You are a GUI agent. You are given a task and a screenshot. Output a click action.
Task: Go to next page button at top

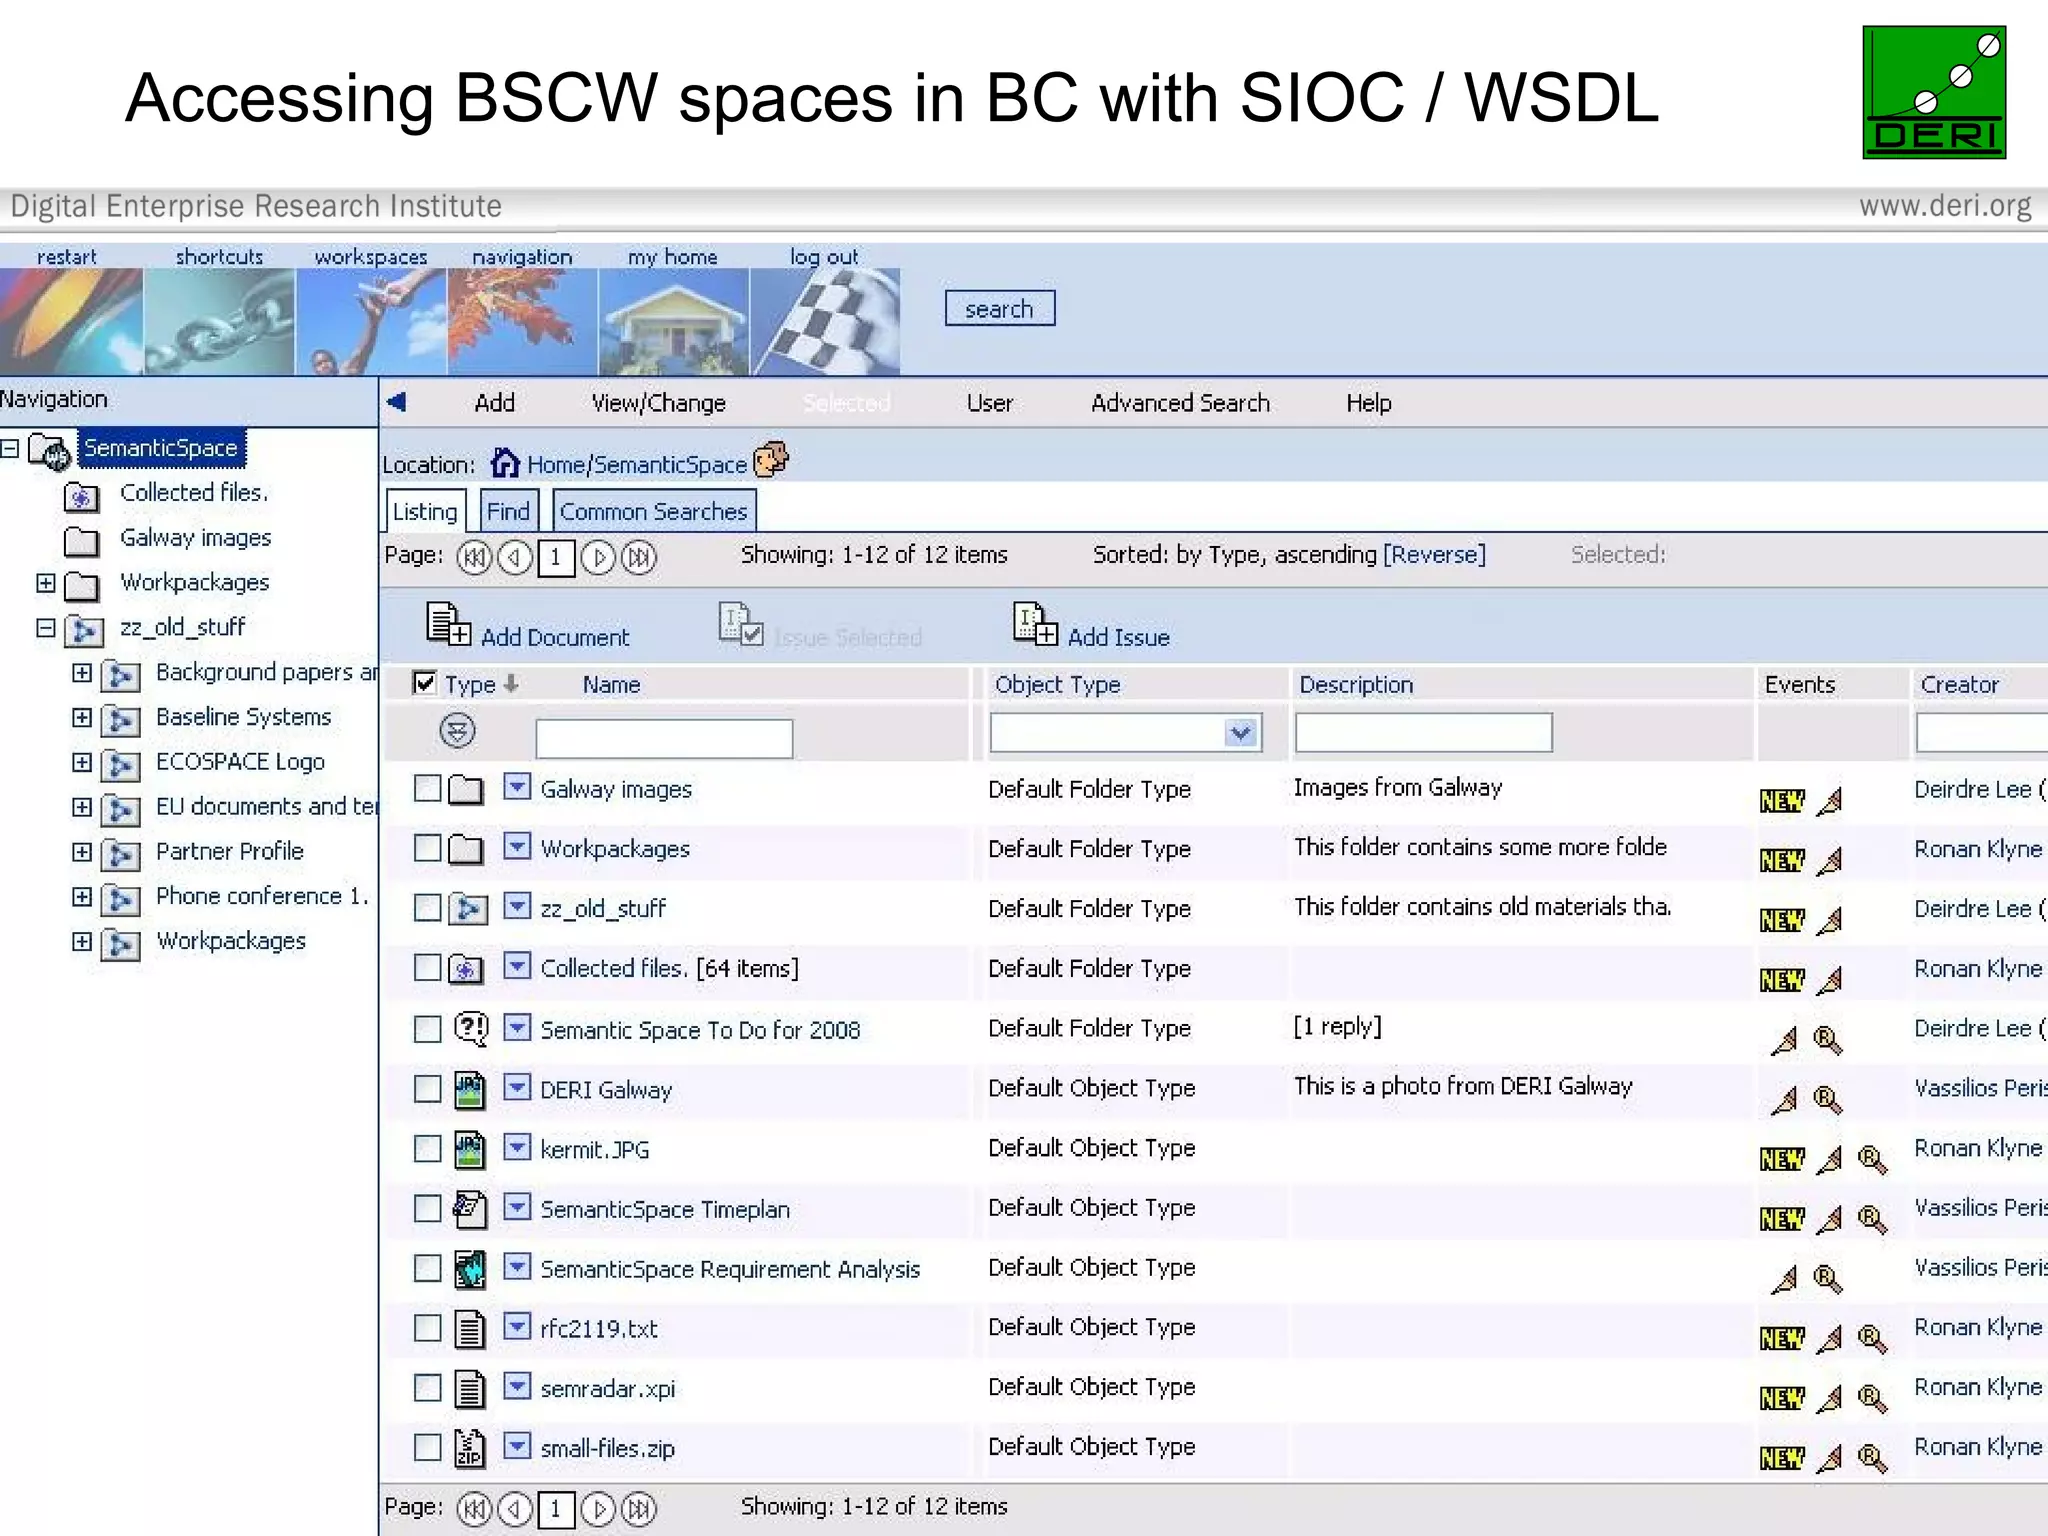click(x=598, y=557)
